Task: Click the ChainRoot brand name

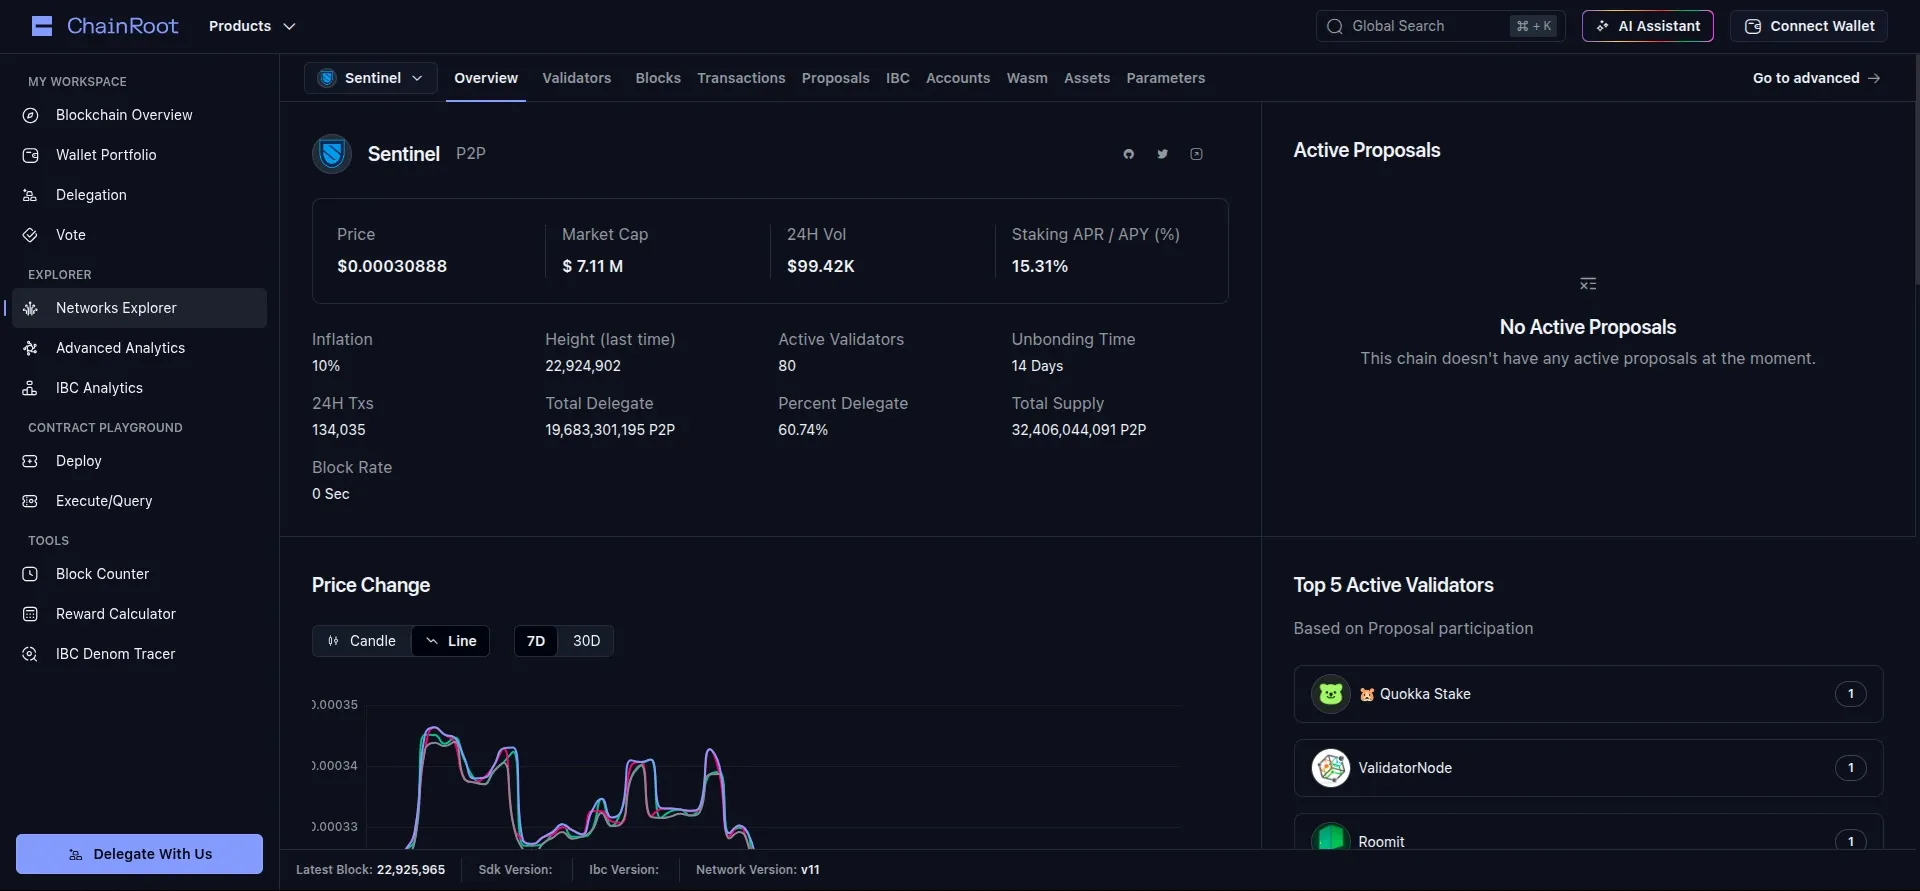Action: [122, 26]
